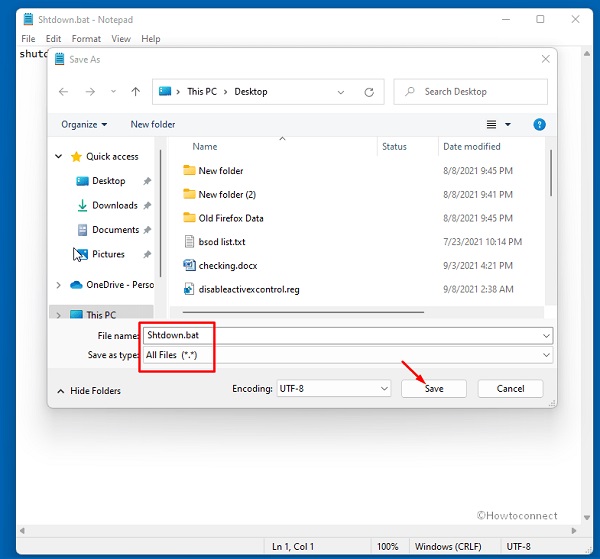Sort files by Status column
The height and width of the screenshot is (559, 600).
coord(394,147)
